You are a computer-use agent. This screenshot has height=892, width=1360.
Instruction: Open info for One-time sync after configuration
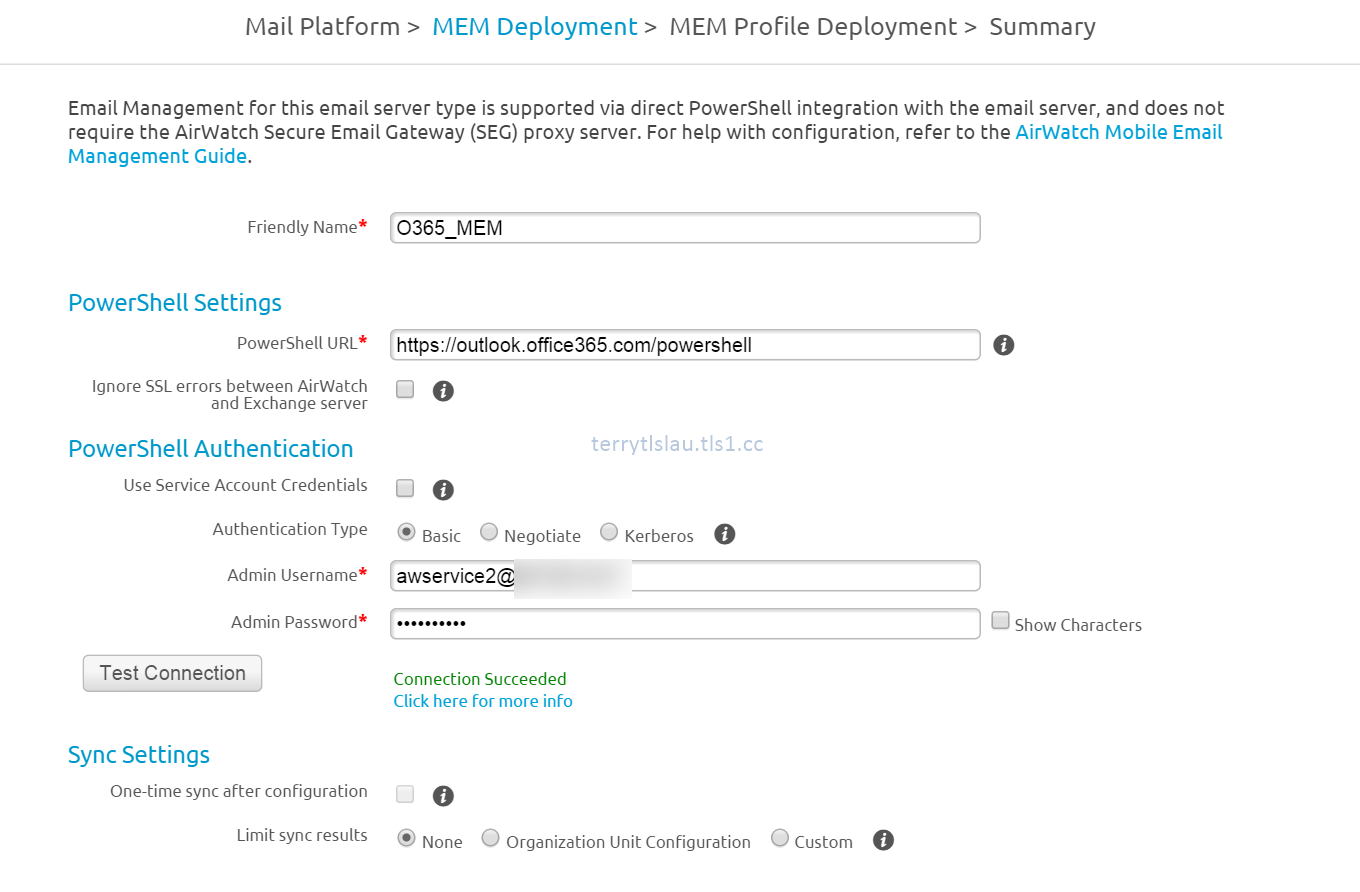pyautogui.click(x=443, y=796)
